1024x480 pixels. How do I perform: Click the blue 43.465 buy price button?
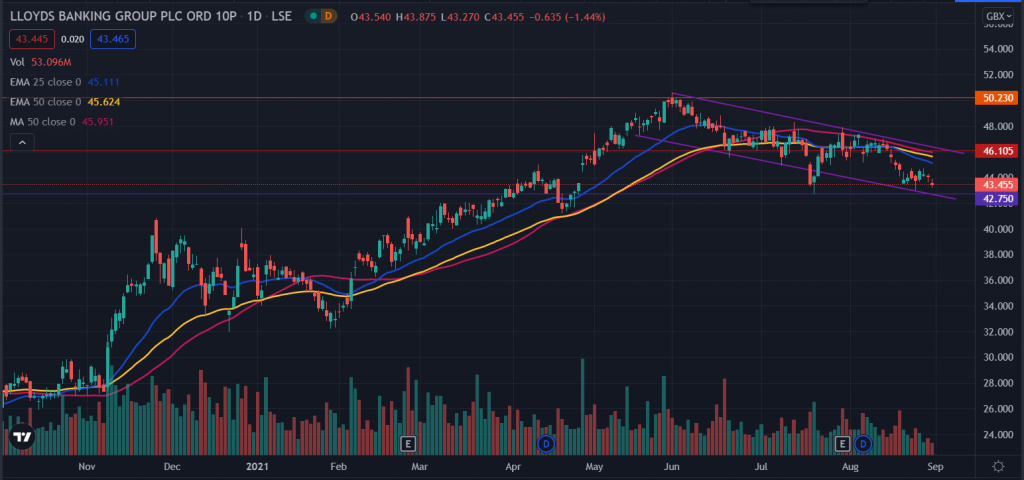[113, 39]
